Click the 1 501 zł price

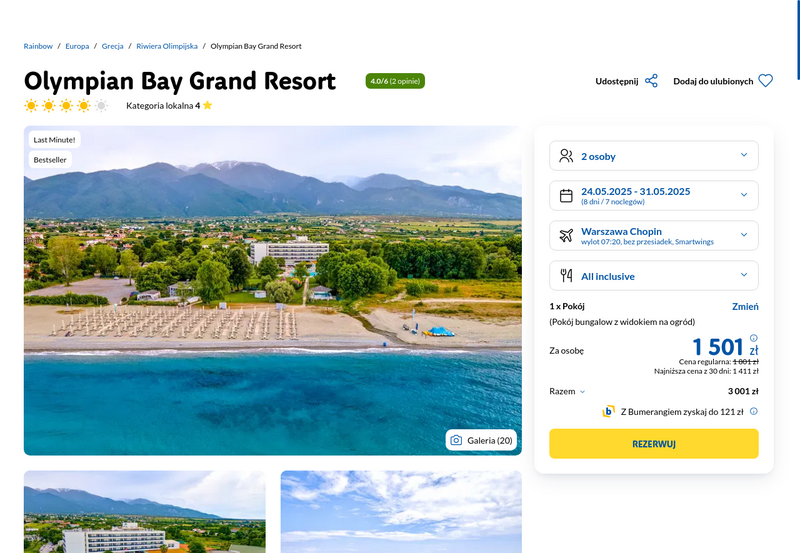(x=725, y=347)
